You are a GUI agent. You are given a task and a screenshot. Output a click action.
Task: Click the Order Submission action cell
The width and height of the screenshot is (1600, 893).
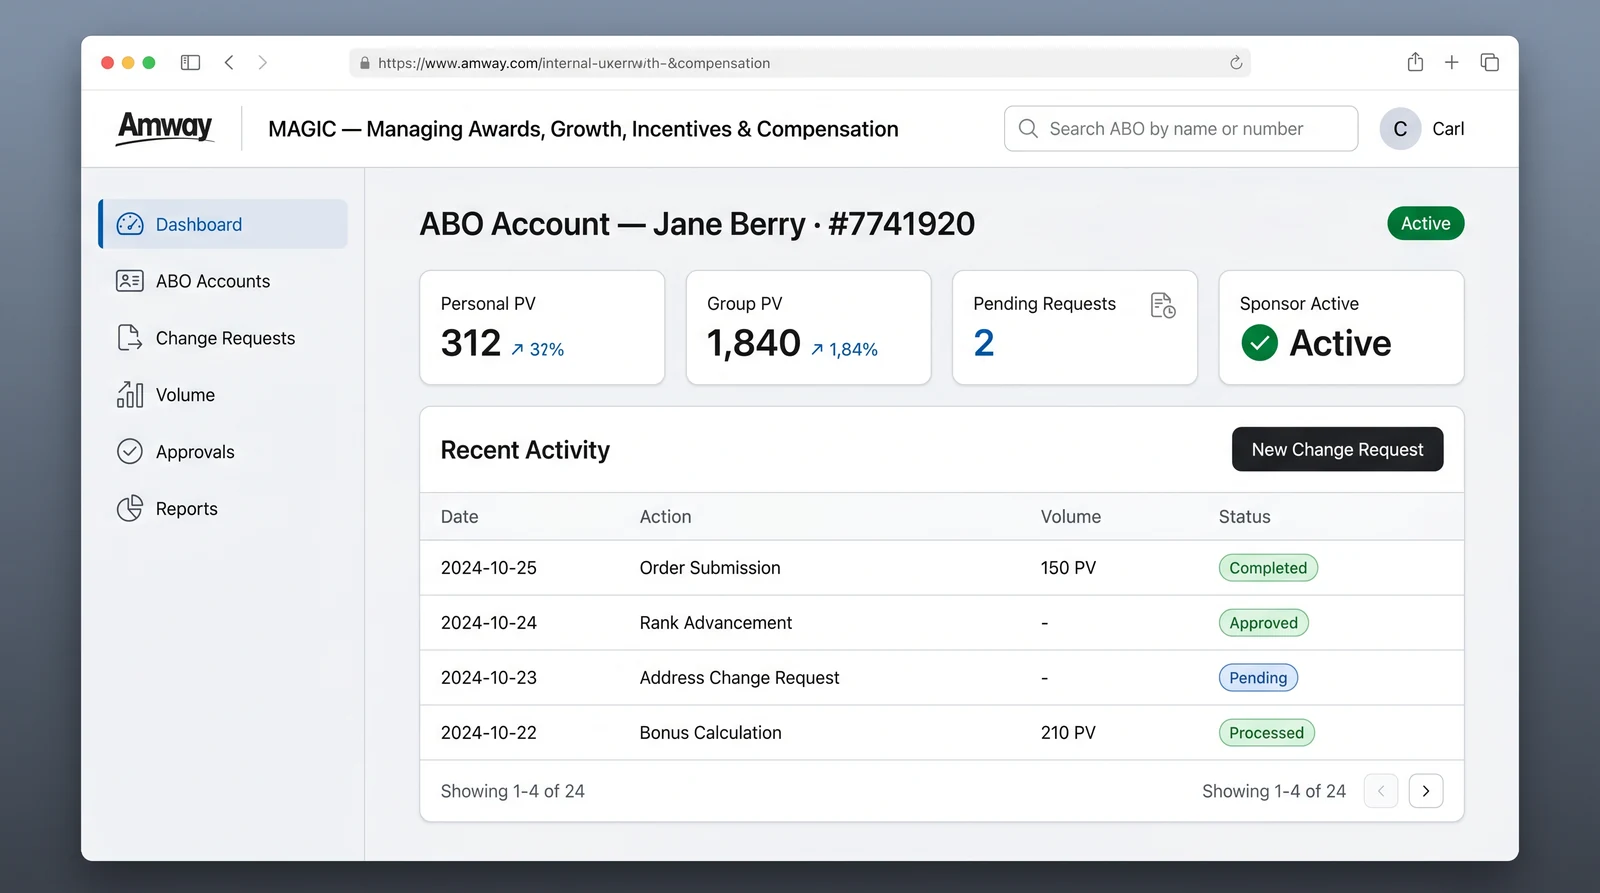(710, 568)
